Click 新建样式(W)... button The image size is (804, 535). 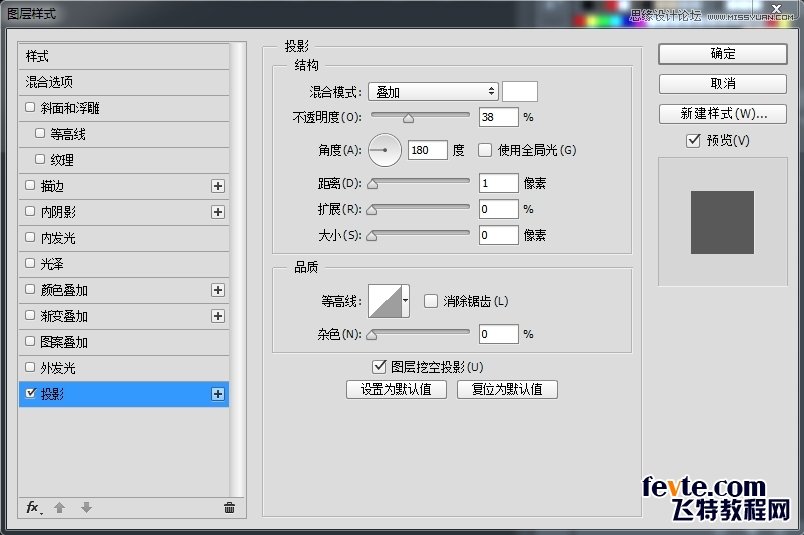coord(722,113)
